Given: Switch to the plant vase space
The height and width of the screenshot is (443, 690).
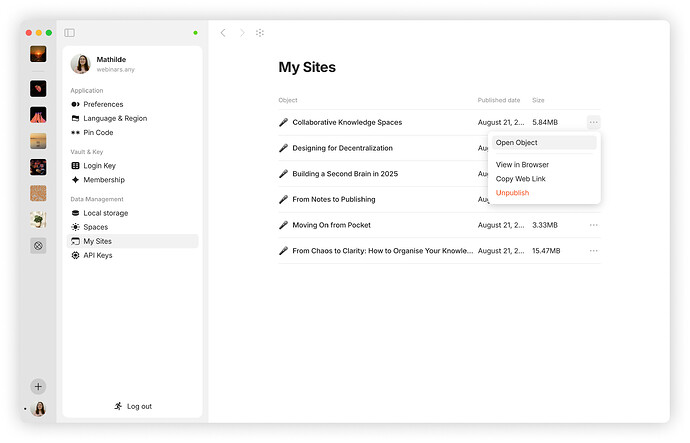Looking at the screenshot, I should click(38, 220).
